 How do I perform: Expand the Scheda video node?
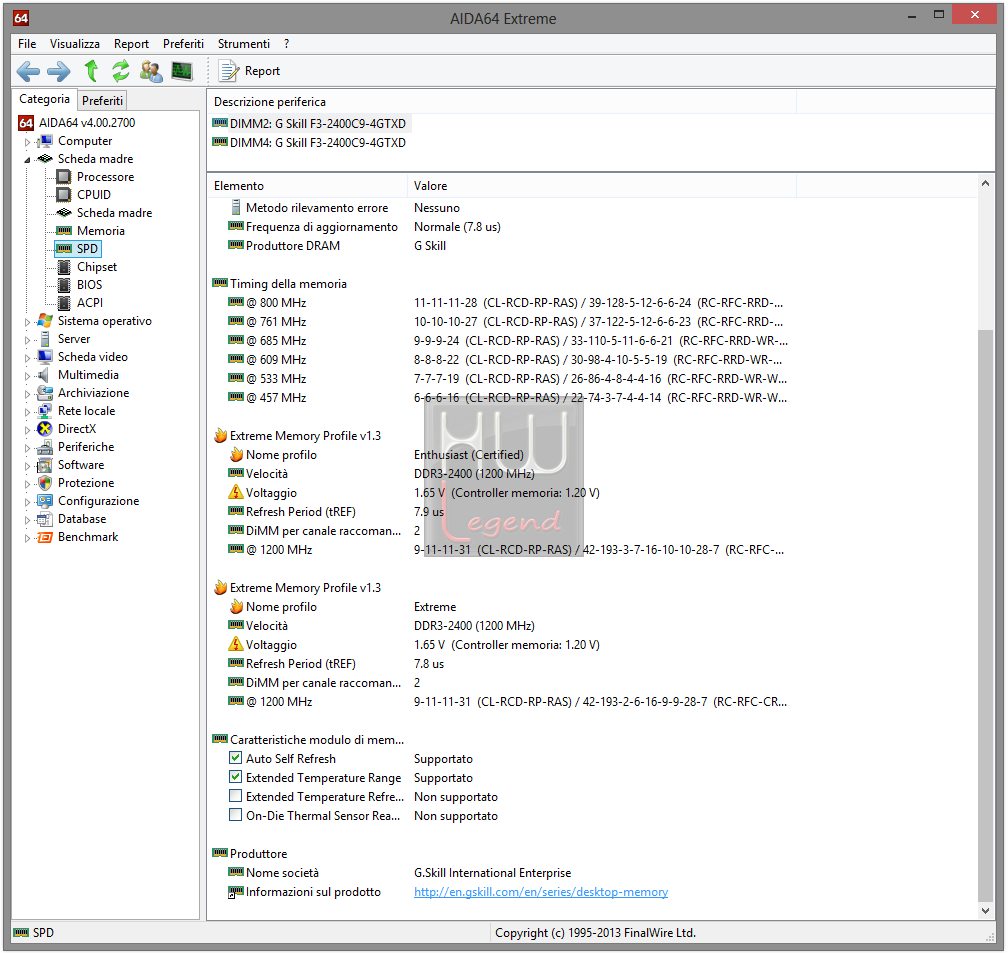coord(27,358)
